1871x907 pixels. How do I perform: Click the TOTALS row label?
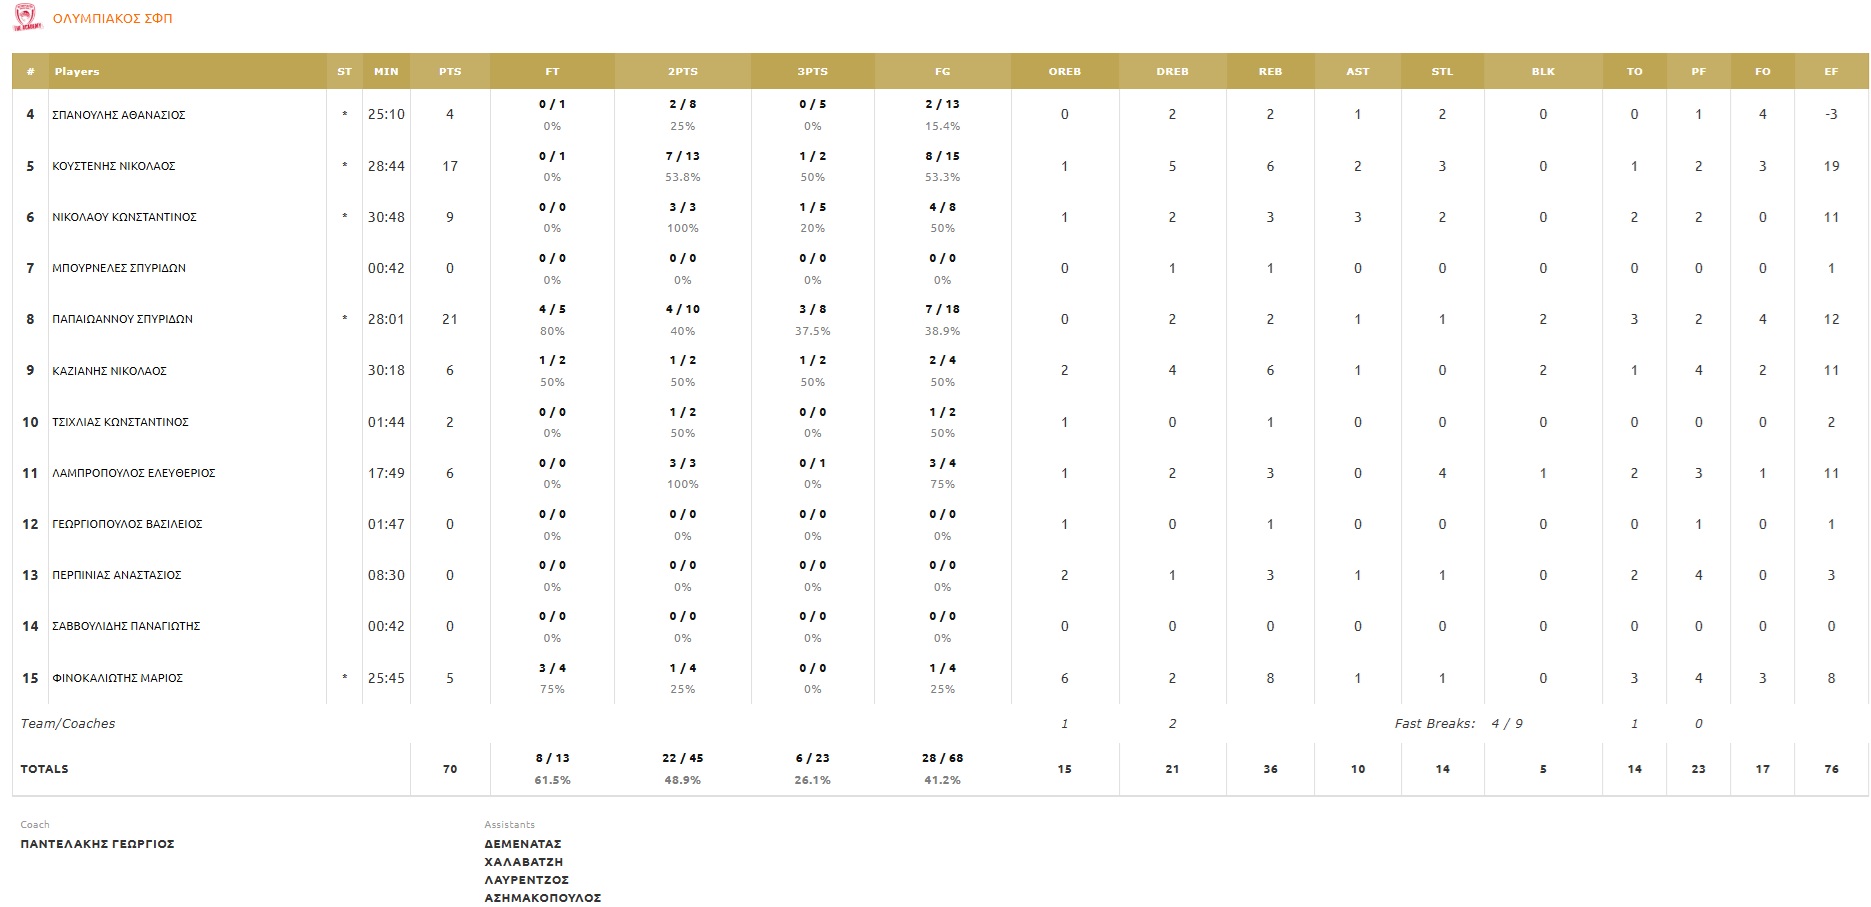pos(45,769)
